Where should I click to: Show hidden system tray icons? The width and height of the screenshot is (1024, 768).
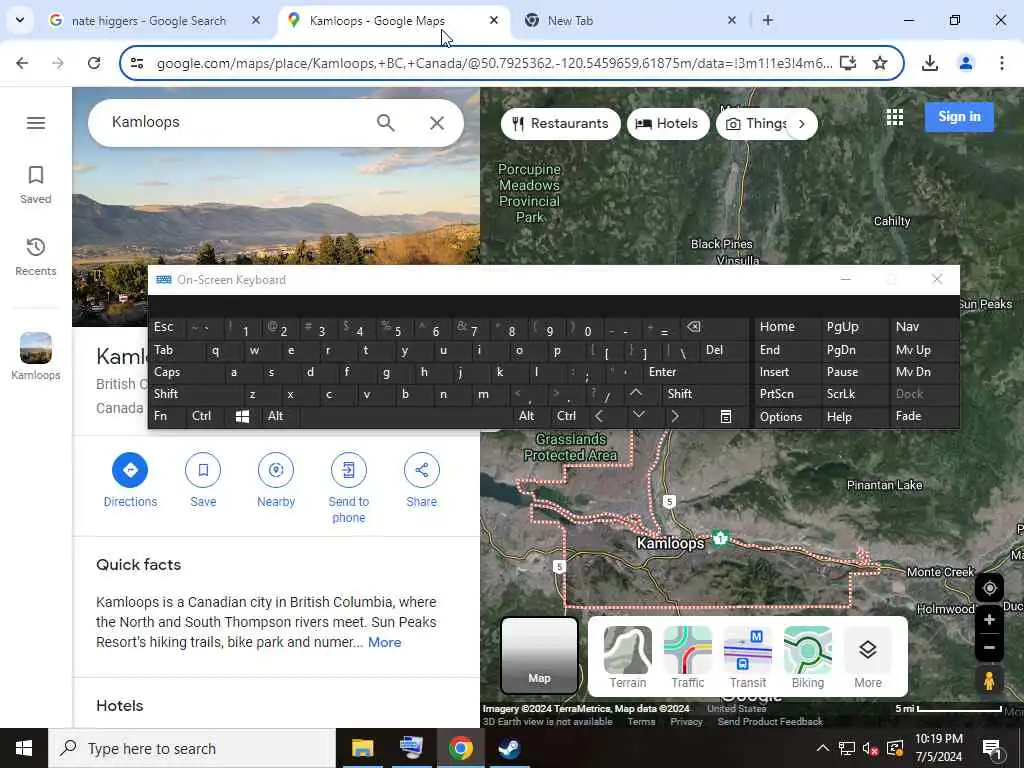pyautogui.click(x=823, y=748)
